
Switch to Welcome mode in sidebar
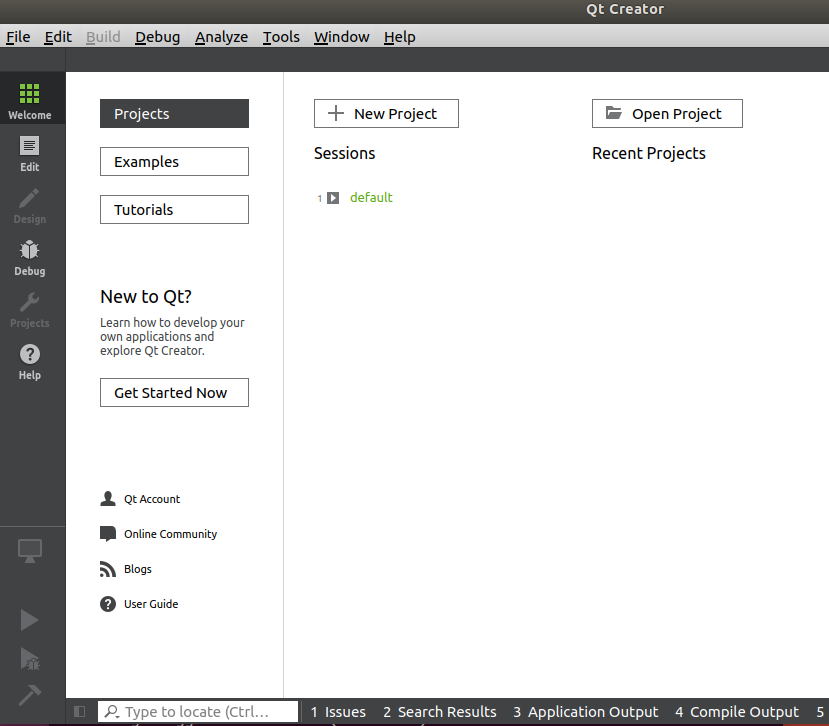30,100
